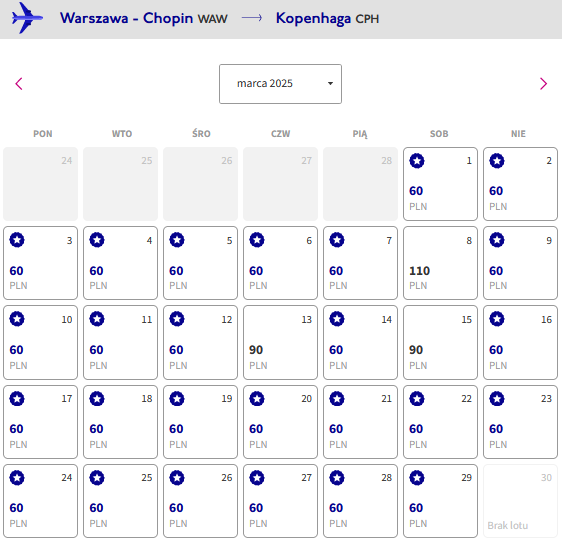Viewport: 562px width, 539px height.
Task: Click the airplane icon in the header
Action: tap(27, 18)
